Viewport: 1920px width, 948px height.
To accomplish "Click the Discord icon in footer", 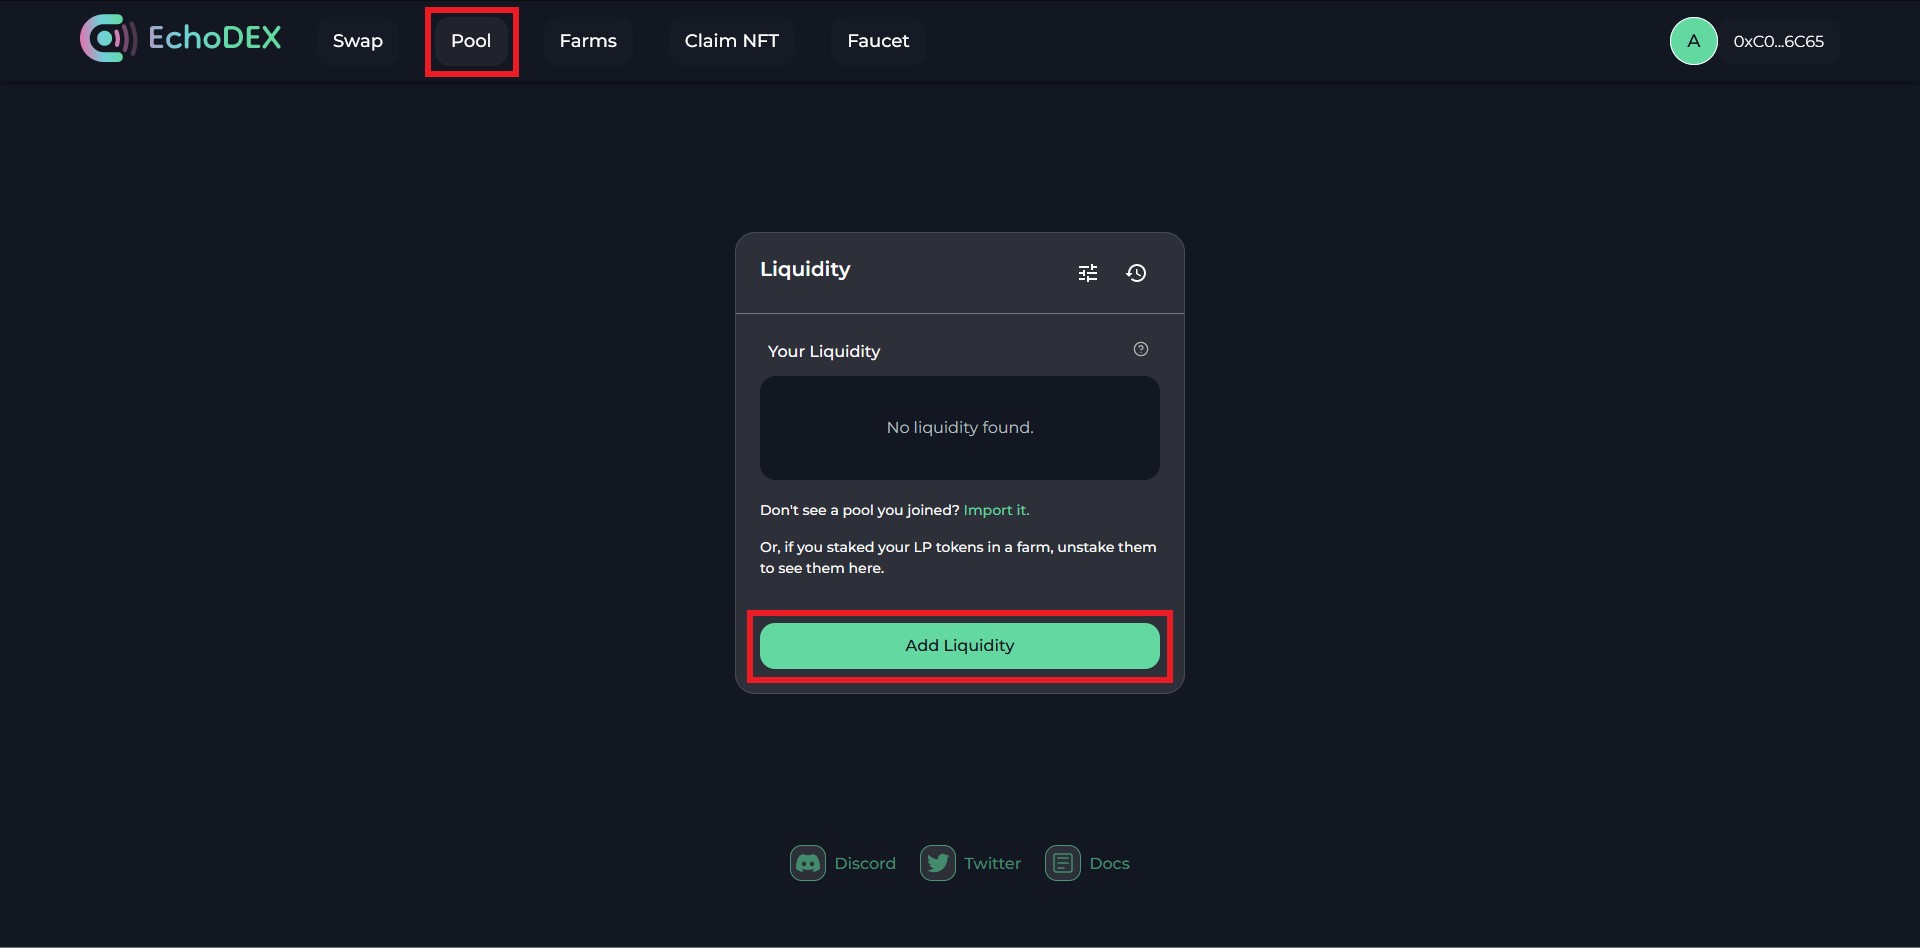I will (x=808, y=863).
